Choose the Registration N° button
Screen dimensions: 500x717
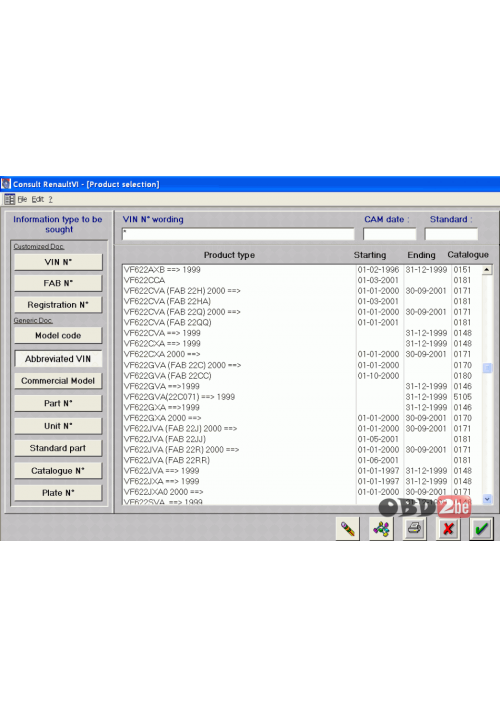coord(58,305)
